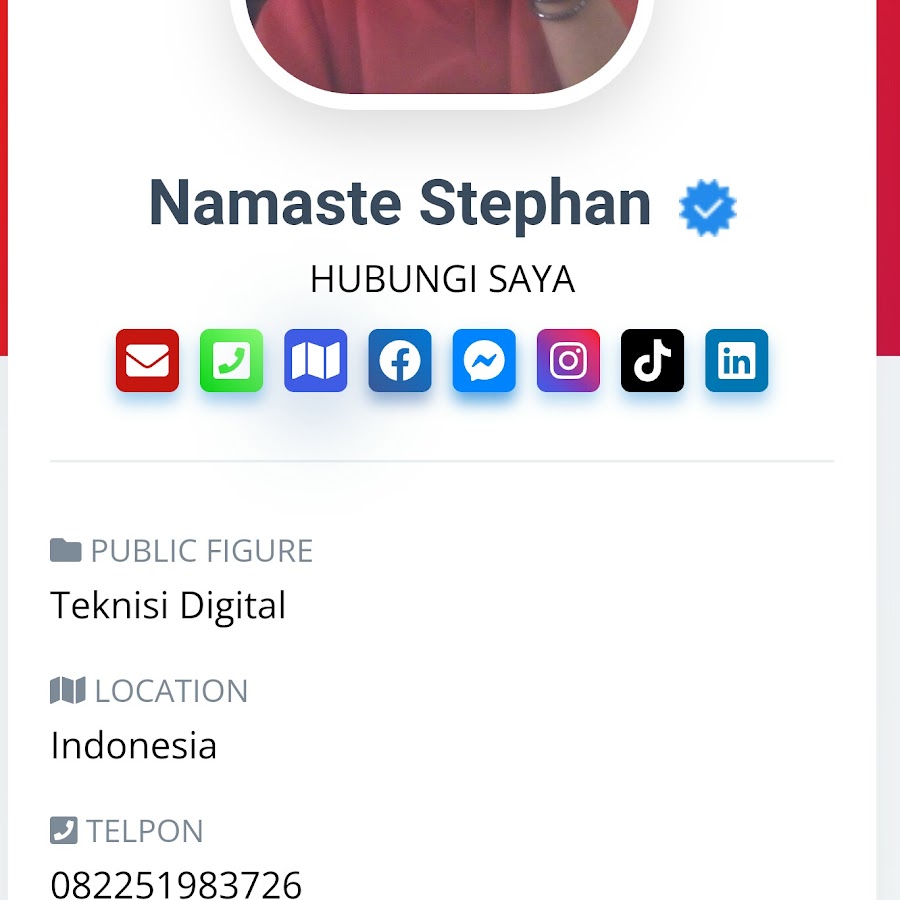The image size is (900, 900).
Task: Select the name Namaste Stephan heading
Action: (x=400, y=203)
